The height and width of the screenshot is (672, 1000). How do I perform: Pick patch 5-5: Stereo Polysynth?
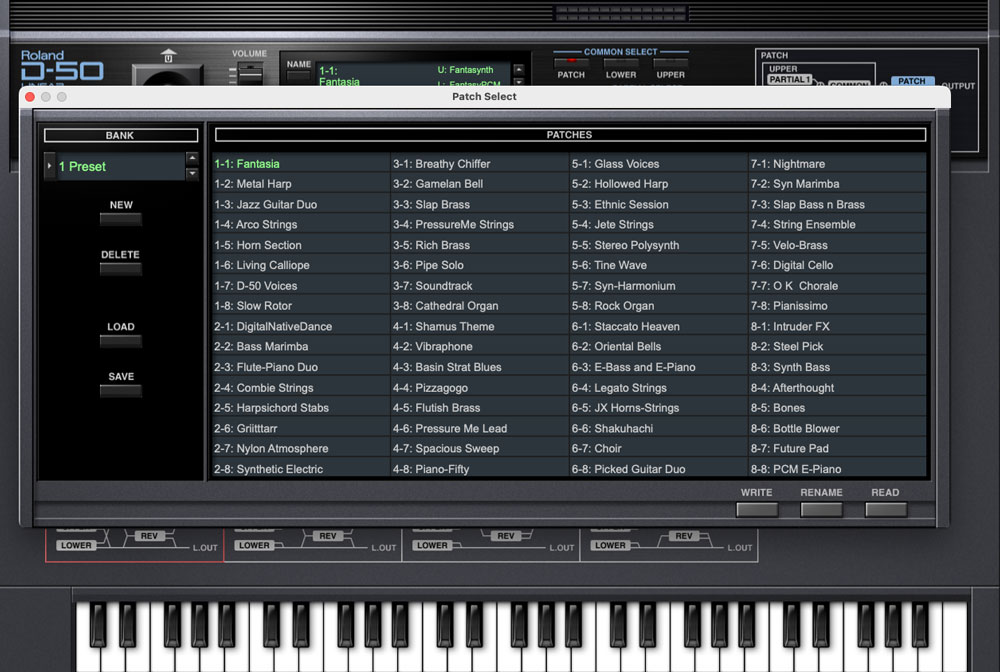pyautogui.click(x=658, y=245)
